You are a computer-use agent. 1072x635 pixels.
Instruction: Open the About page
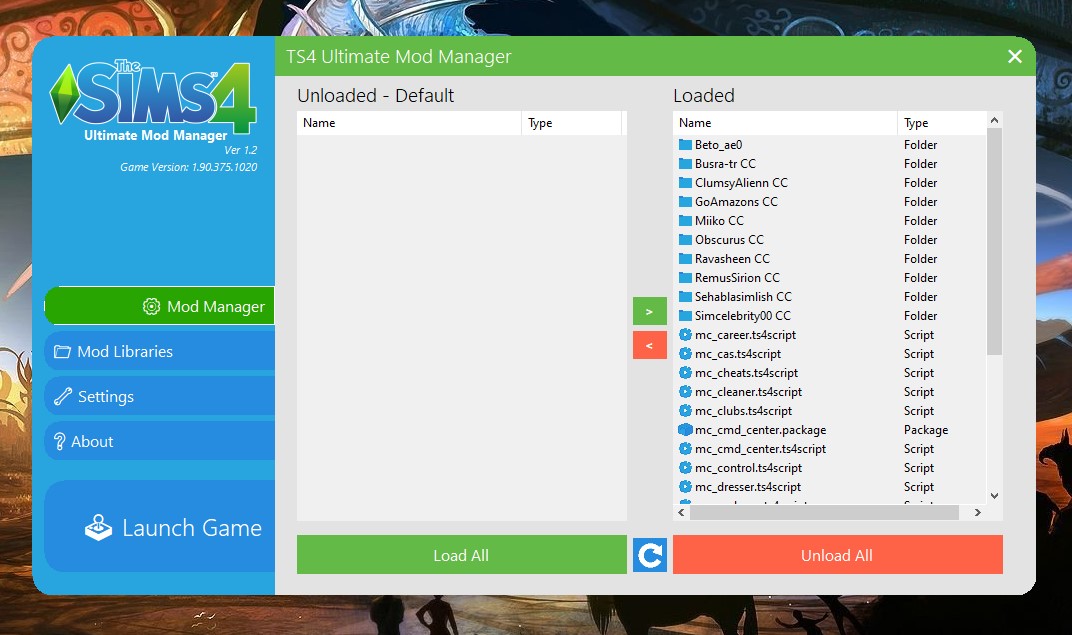[x=159, y=442]
